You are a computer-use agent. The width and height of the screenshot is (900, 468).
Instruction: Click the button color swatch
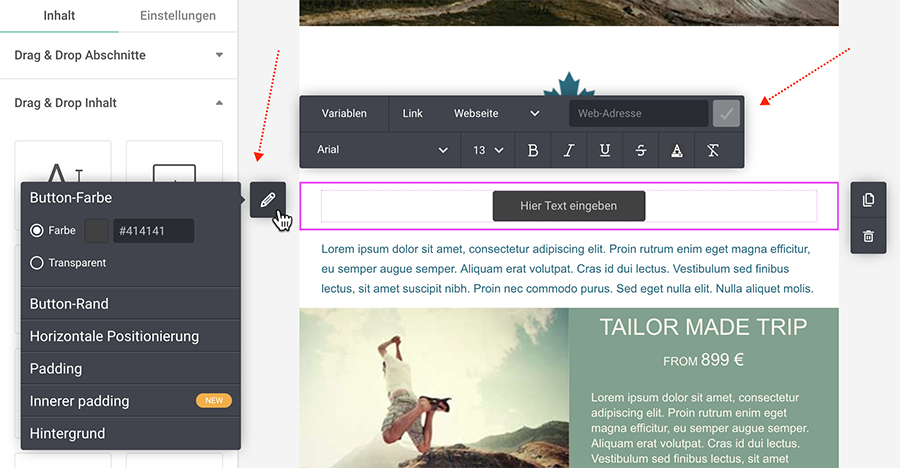point(96,231)
